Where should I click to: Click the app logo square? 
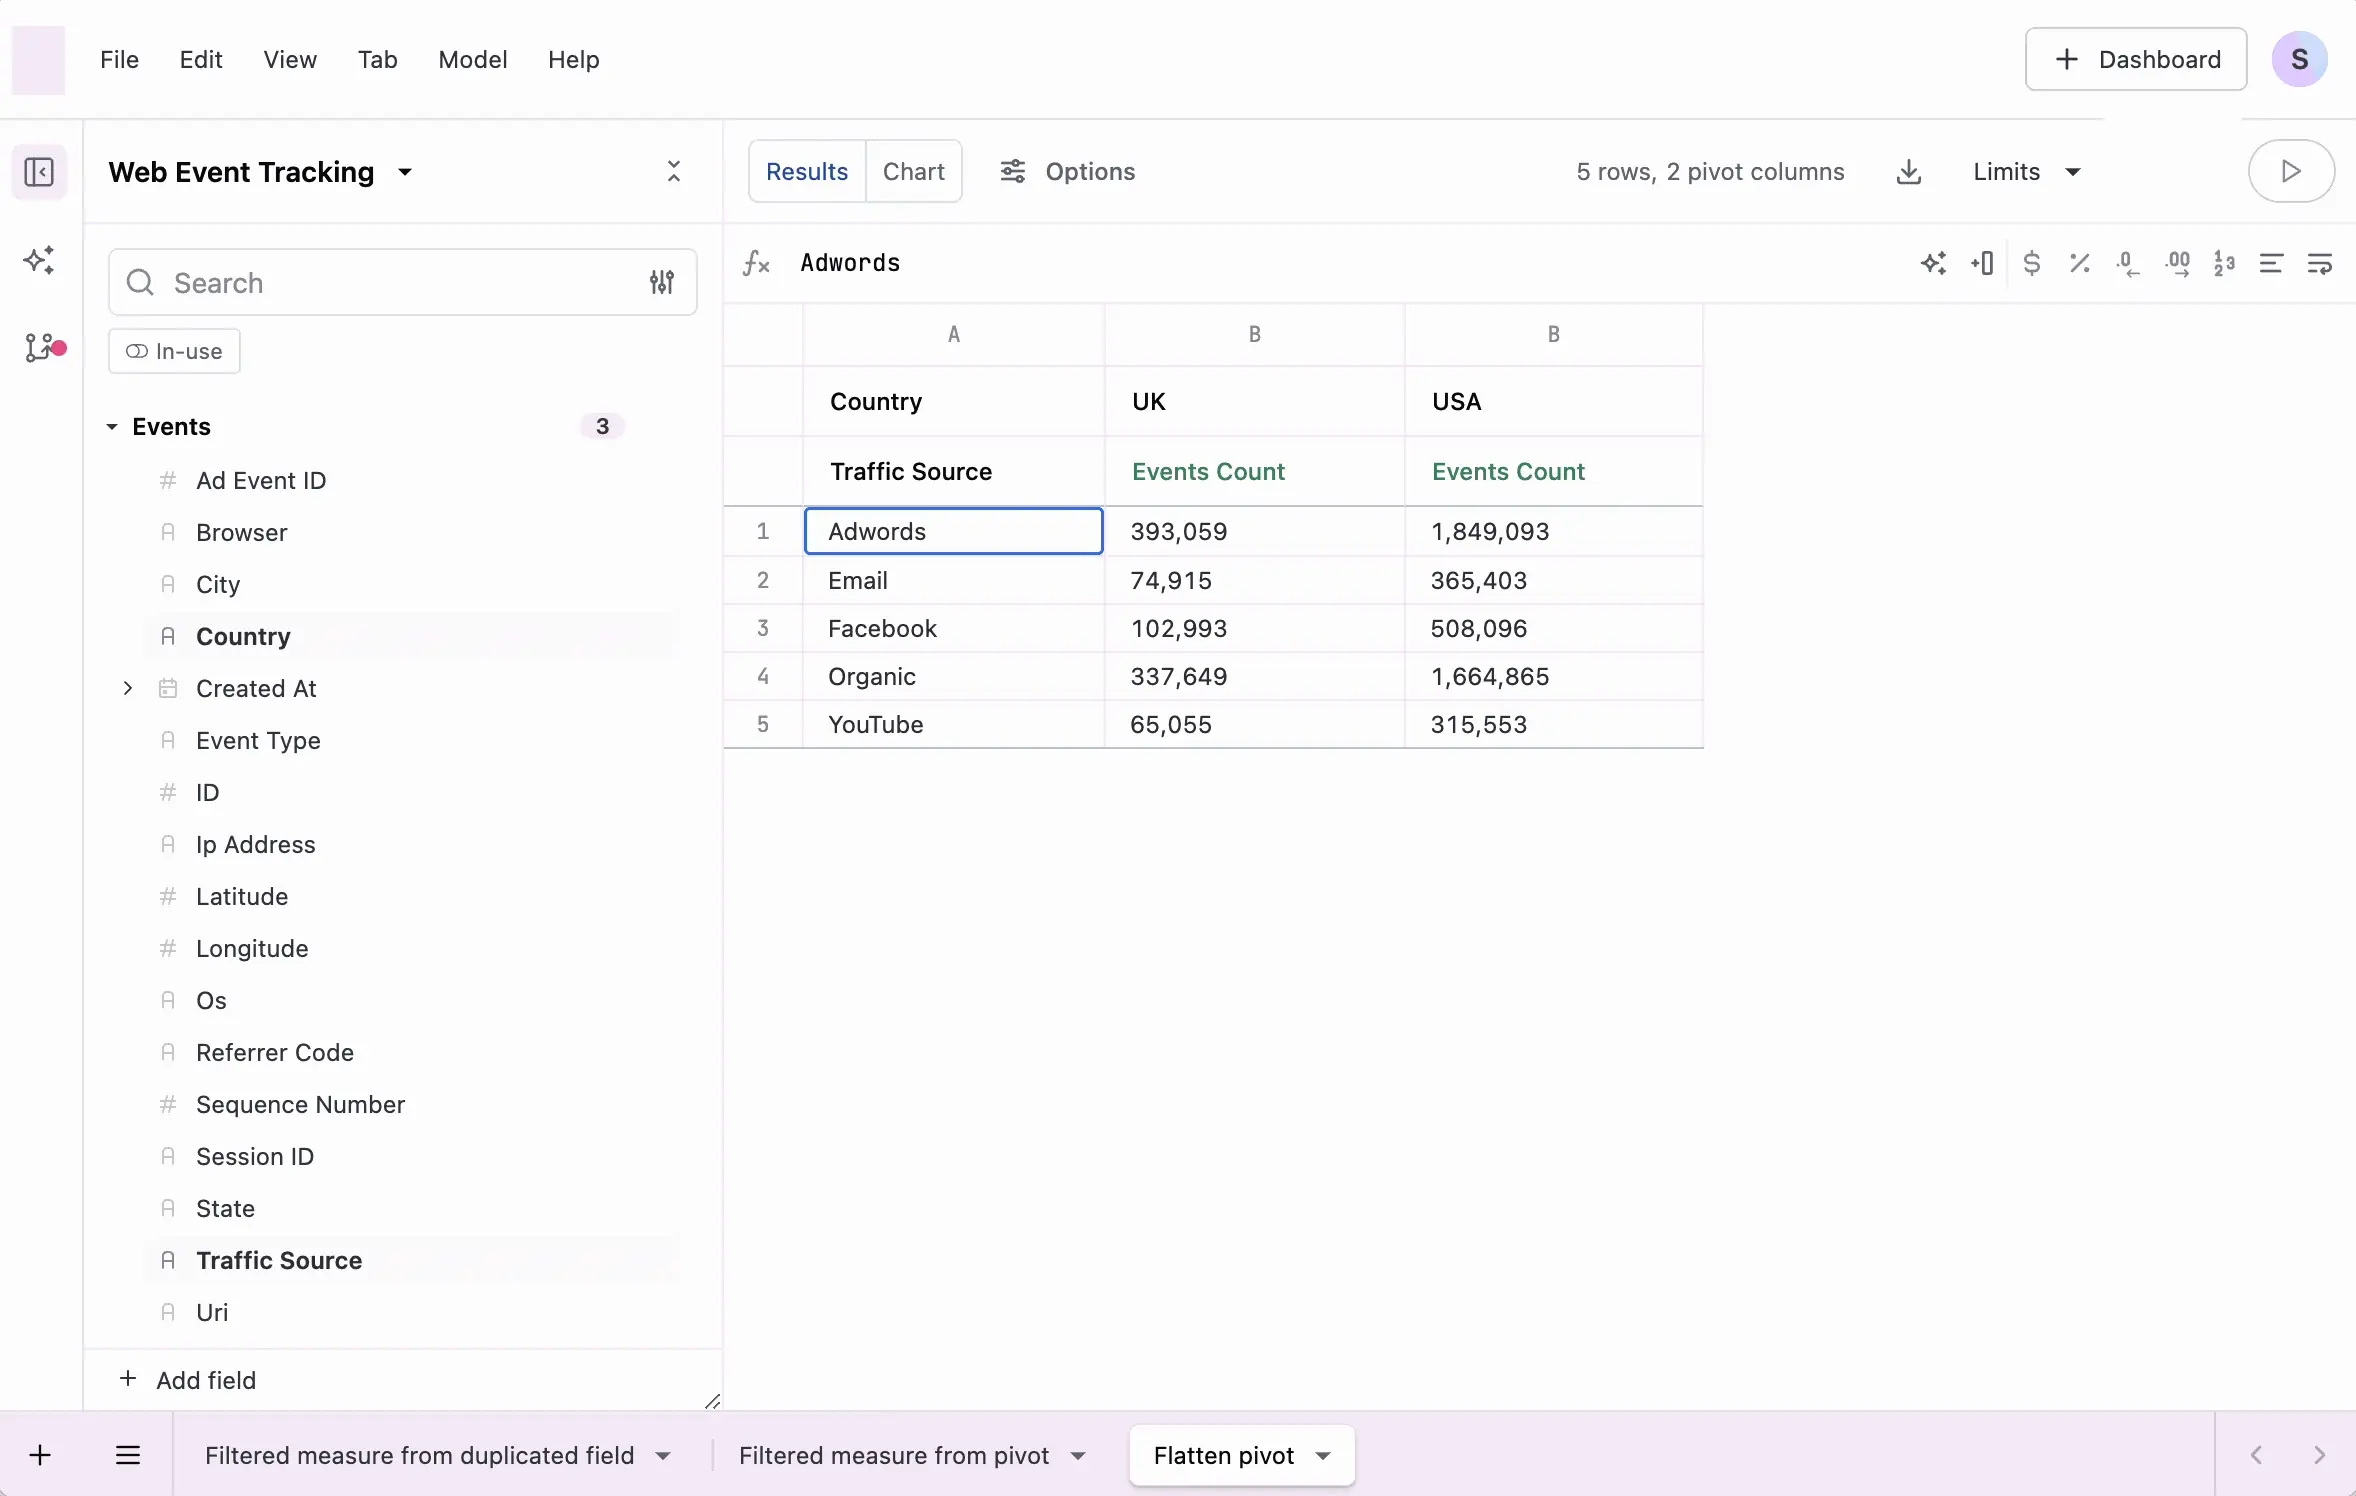(x=38, y=60)
